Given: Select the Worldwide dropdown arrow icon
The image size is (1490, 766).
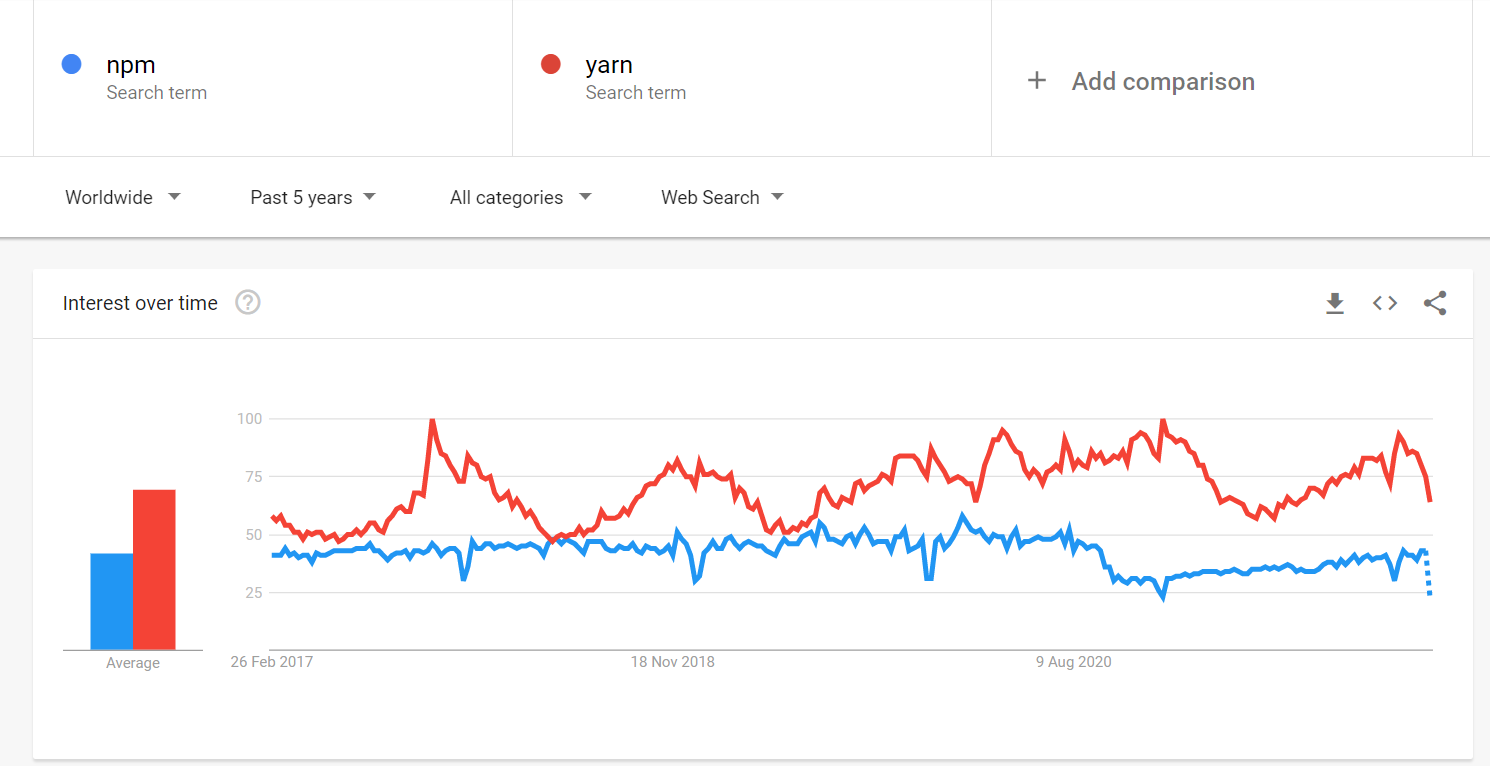Looking at the screenshot, I should [x=174, y=197].
